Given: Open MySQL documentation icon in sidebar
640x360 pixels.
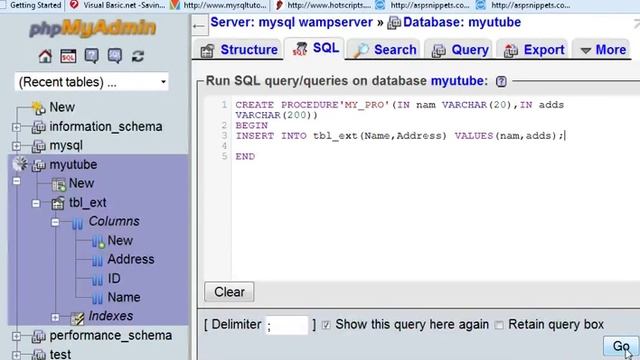Looking at the screenshot, I should point(115,56).
